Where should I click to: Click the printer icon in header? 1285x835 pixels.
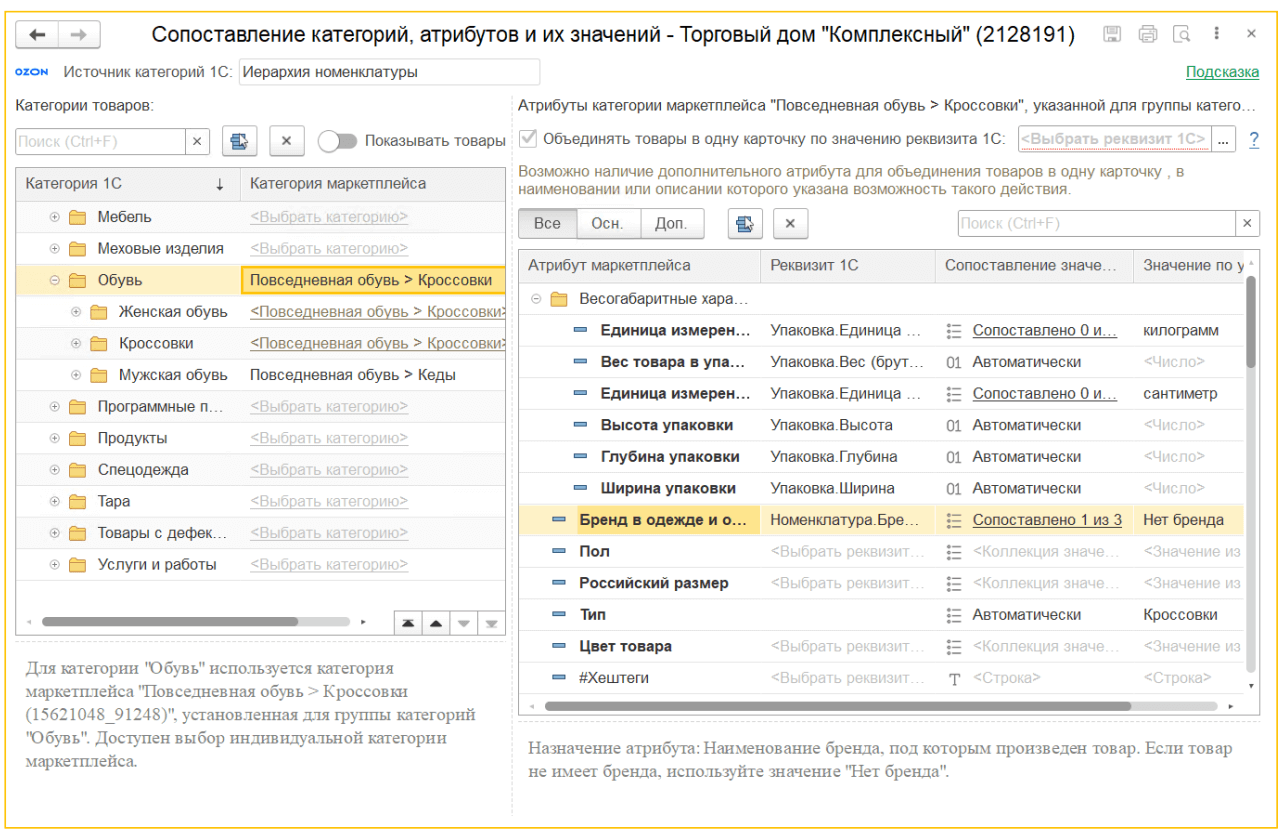click(1147, 35)
